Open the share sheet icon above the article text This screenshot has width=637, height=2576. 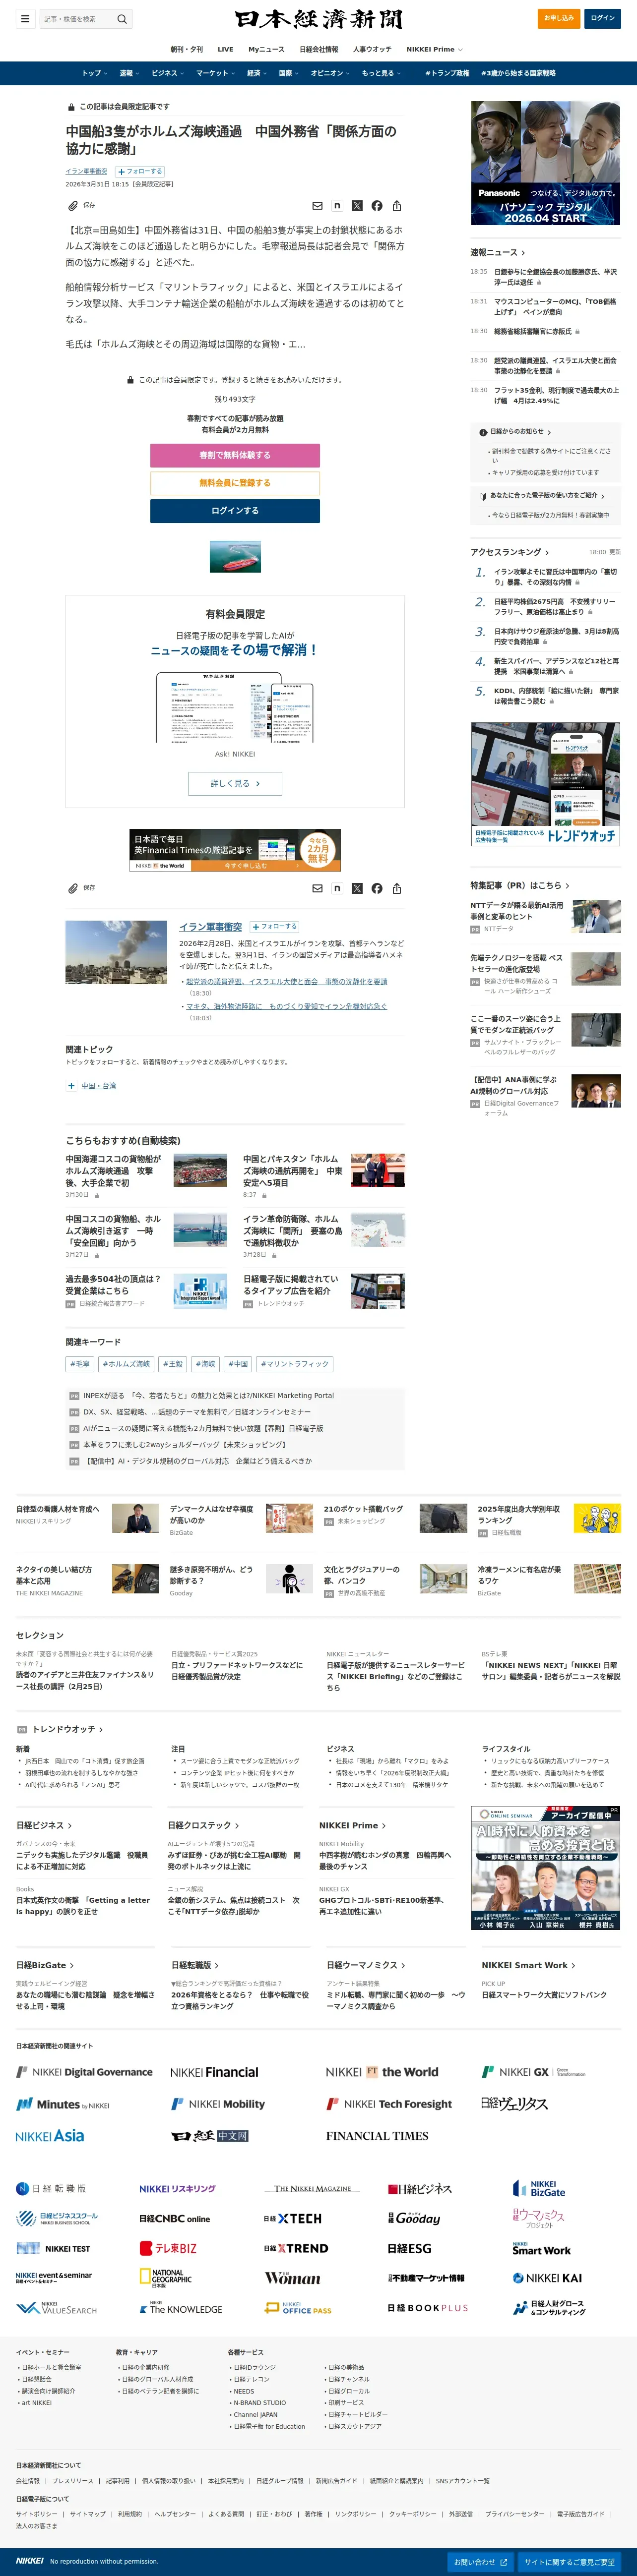(x=397, y=206)
